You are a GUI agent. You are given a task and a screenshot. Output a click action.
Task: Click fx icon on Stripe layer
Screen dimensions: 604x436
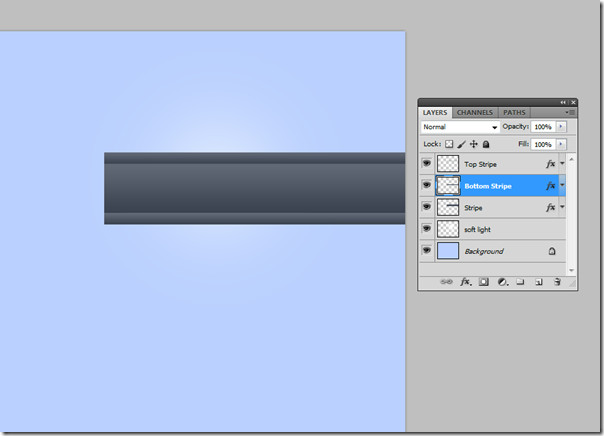point(550,208)
